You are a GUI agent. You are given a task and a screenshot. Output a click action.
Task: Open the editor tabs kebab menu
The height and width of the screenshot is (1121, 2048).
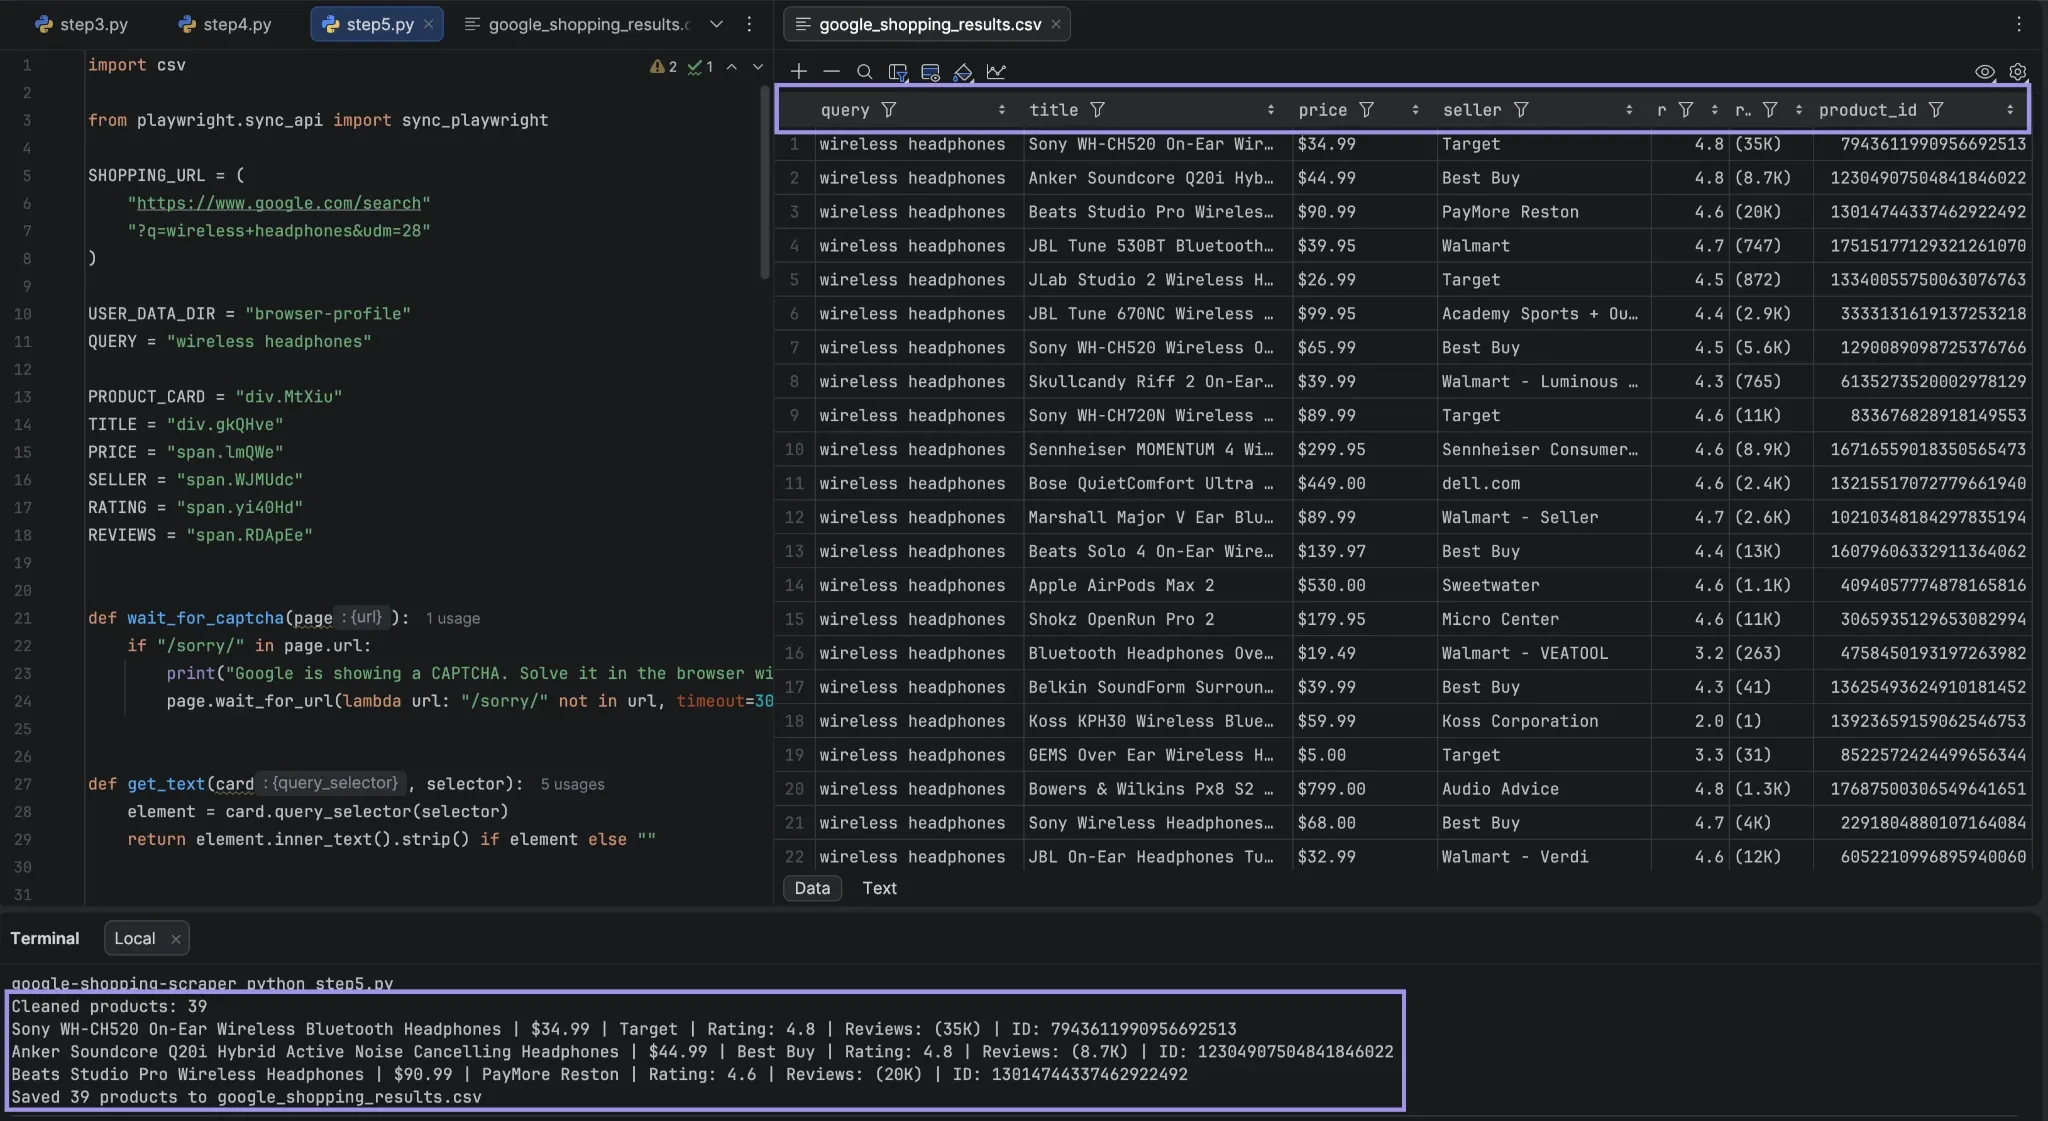coord(749,23)
